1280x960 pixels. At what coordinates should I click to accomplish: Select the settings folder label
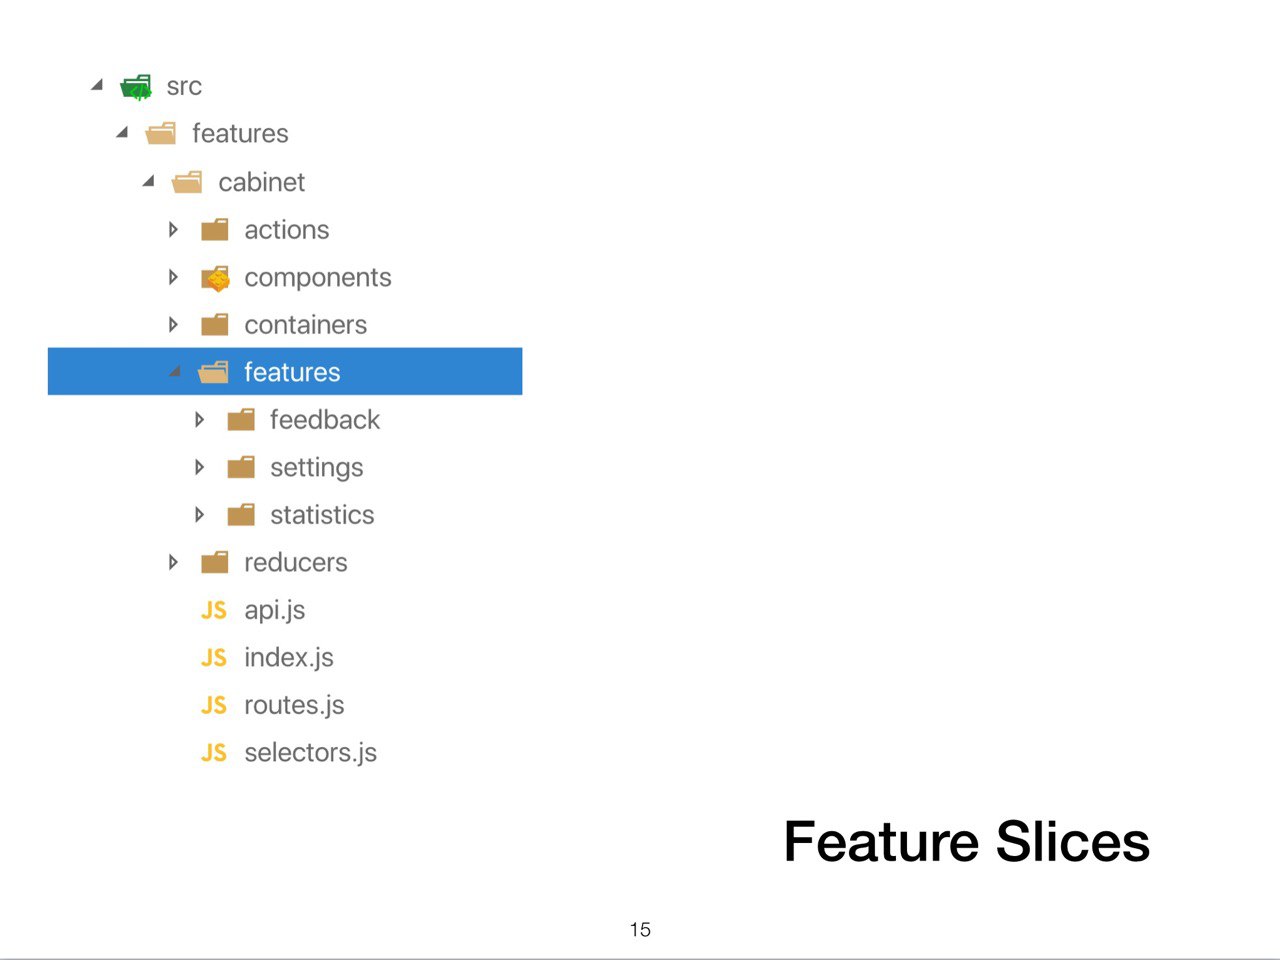[x=317, y=468]
